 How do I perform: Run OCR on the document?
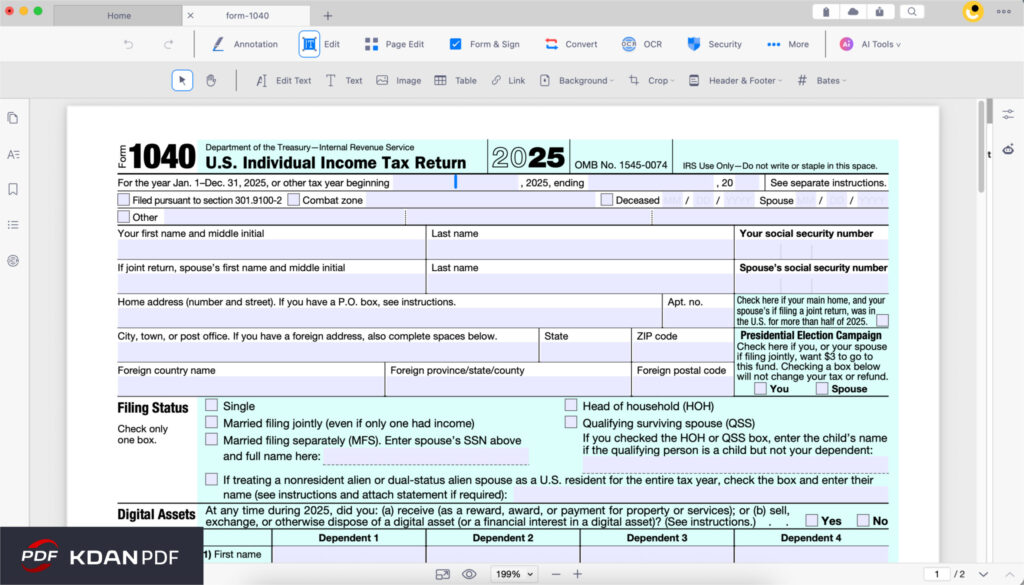[x=641, y=44]
